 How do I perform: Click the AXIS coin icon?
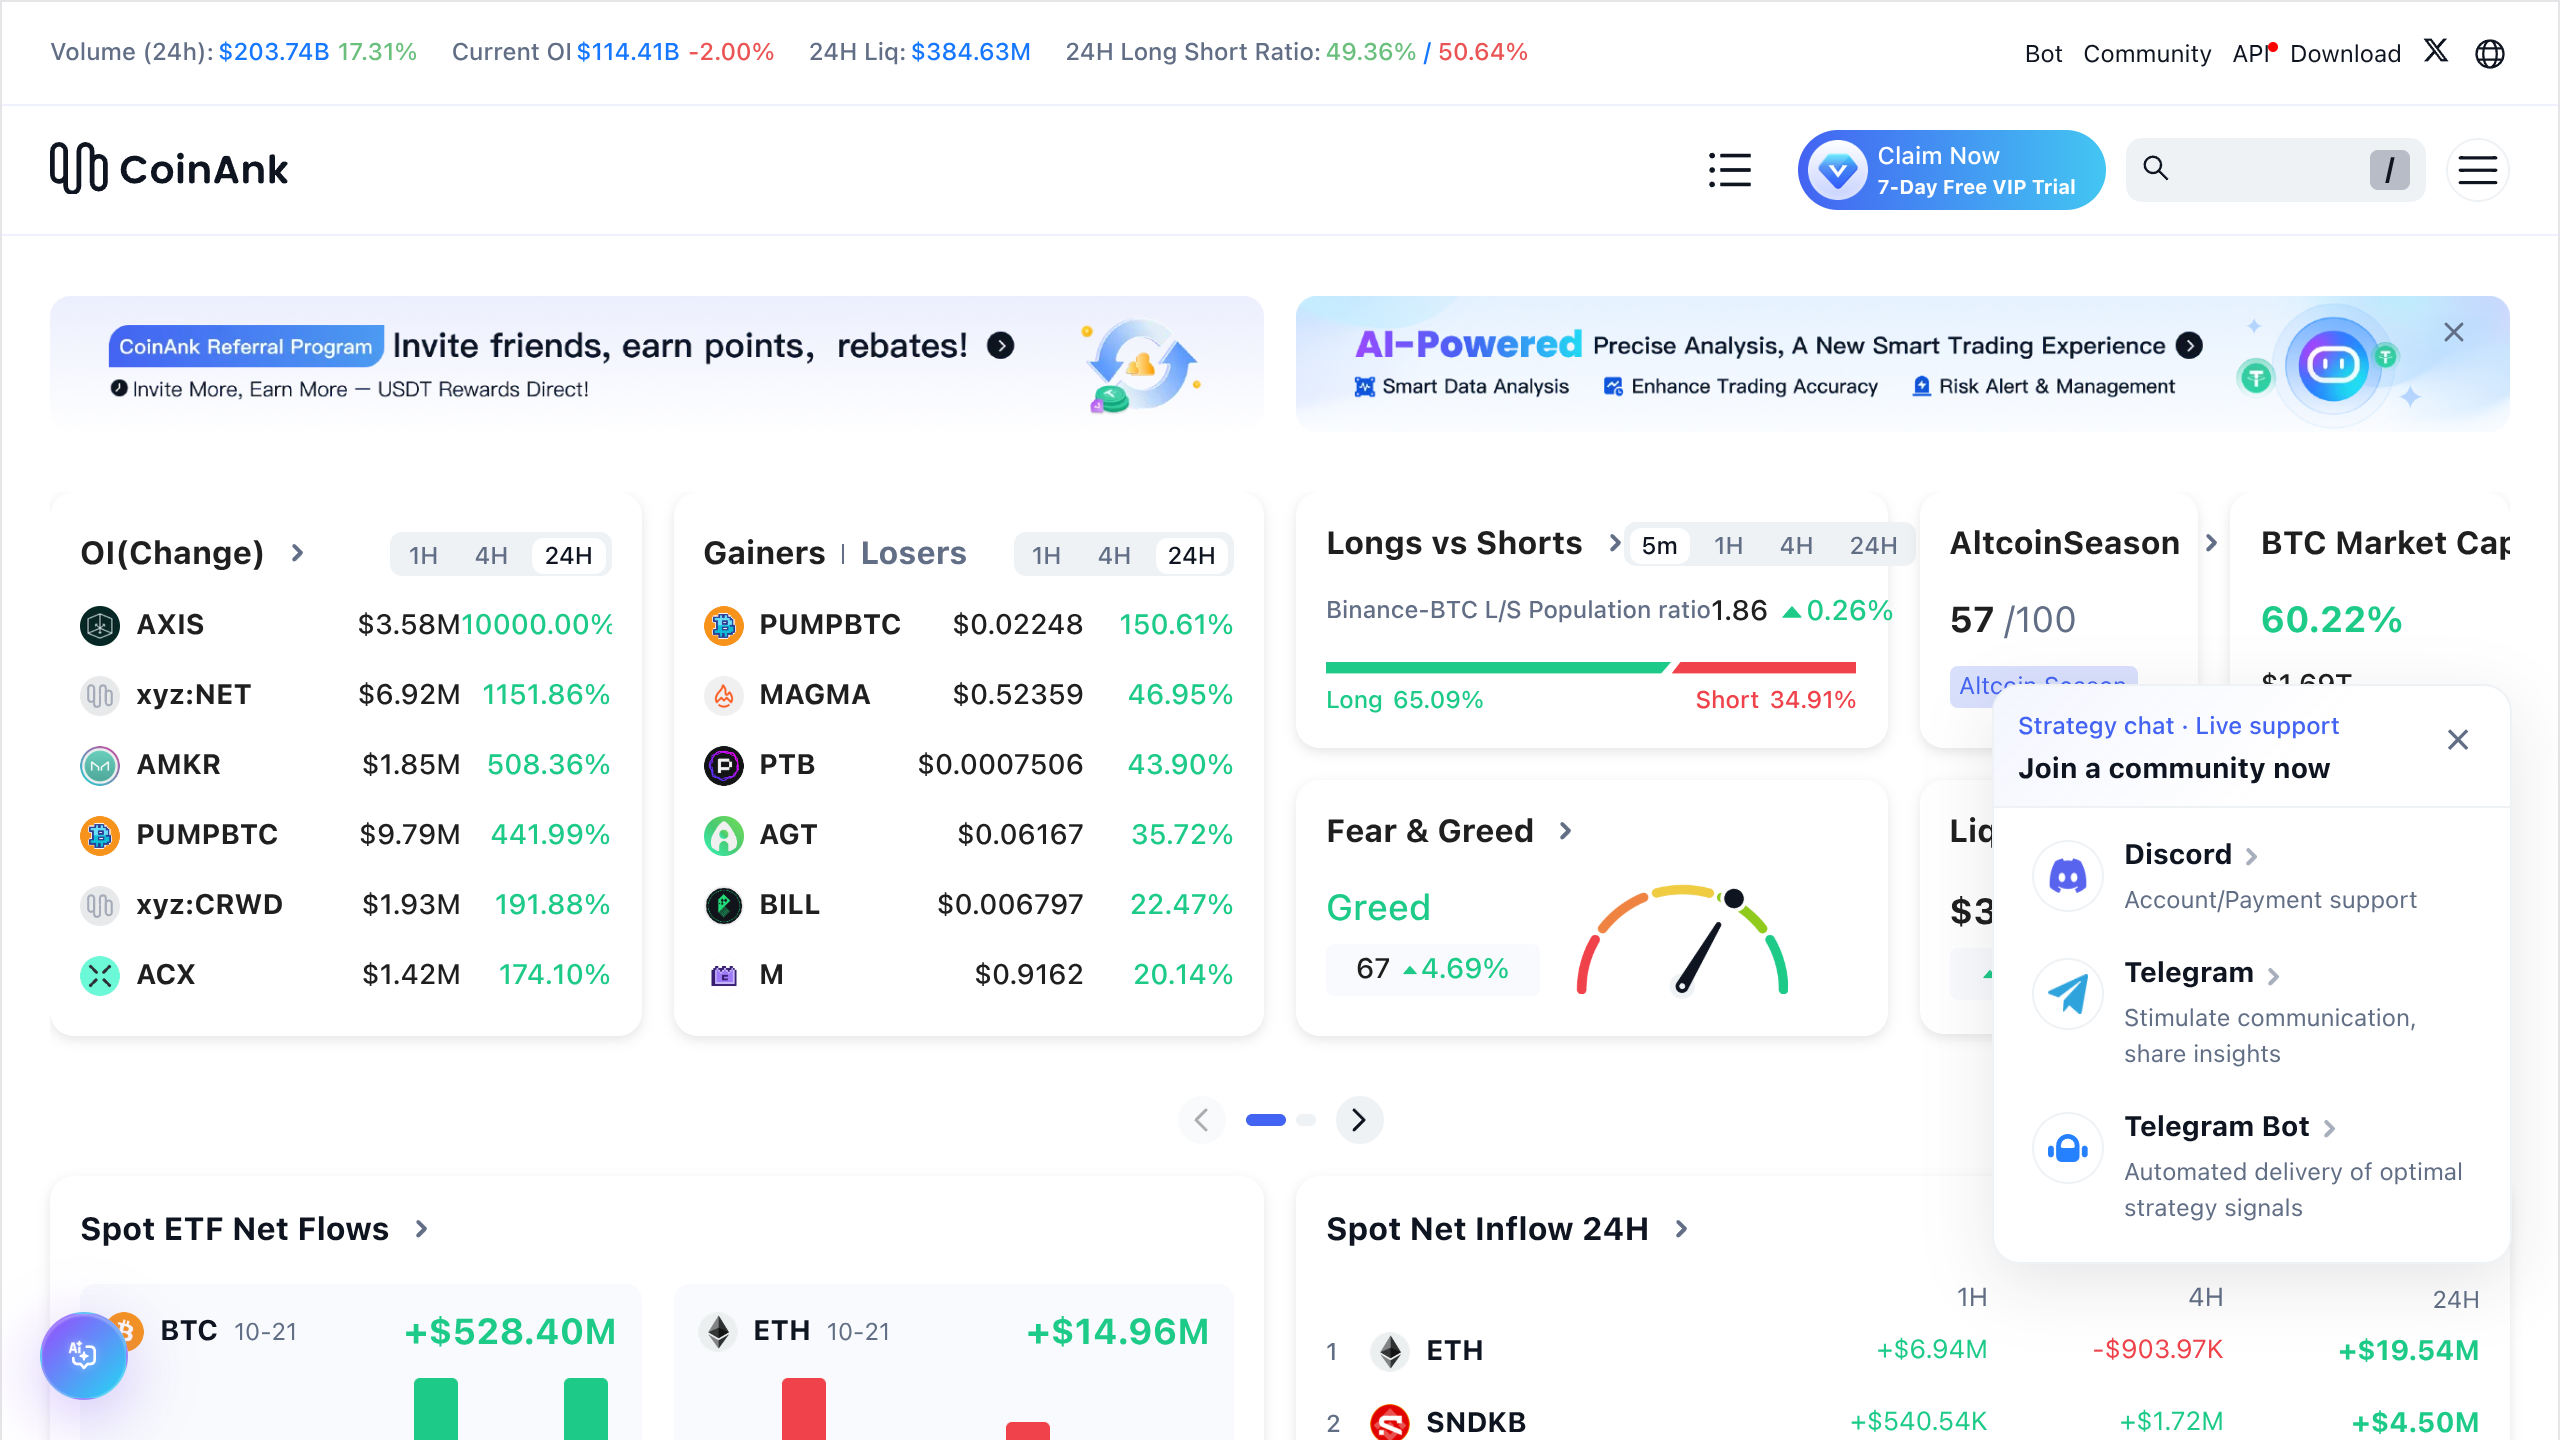click(x=100, y=625)
